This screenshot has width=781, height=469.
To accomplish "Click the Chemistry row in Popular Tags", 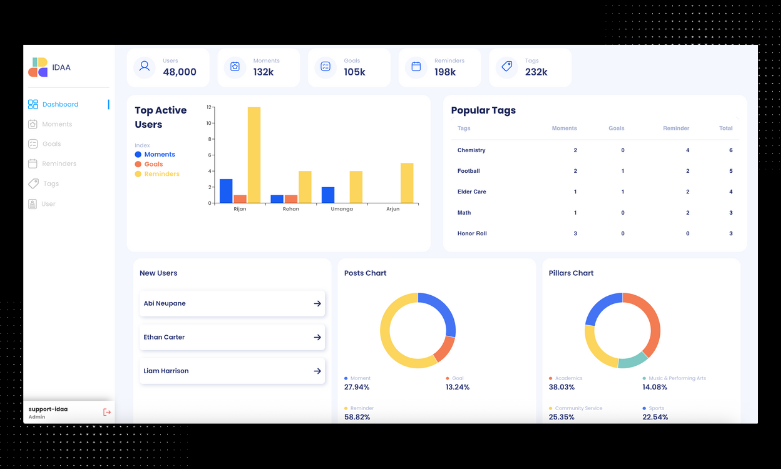I will (594, 150).
